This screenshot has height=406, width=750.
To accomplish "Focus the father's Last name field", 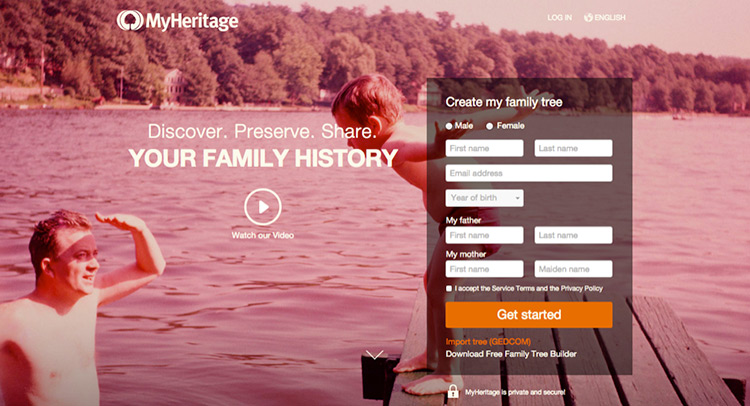I will 574,235.
